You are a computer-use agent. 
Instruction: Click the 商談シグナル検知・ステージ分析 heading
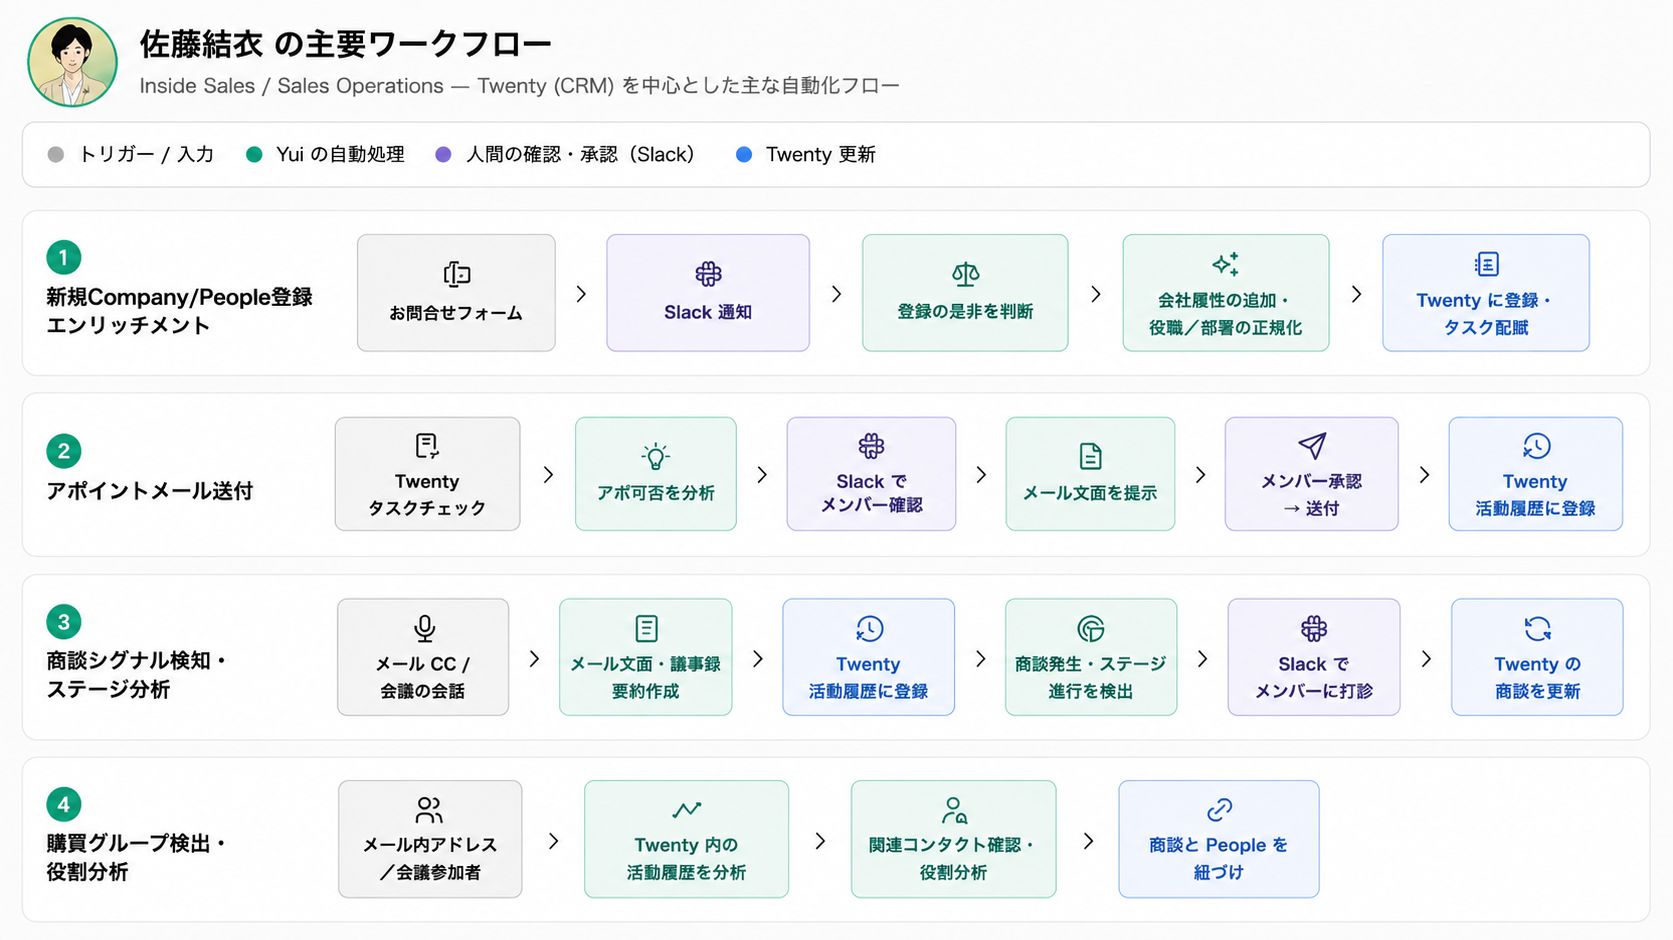(137, 675)
